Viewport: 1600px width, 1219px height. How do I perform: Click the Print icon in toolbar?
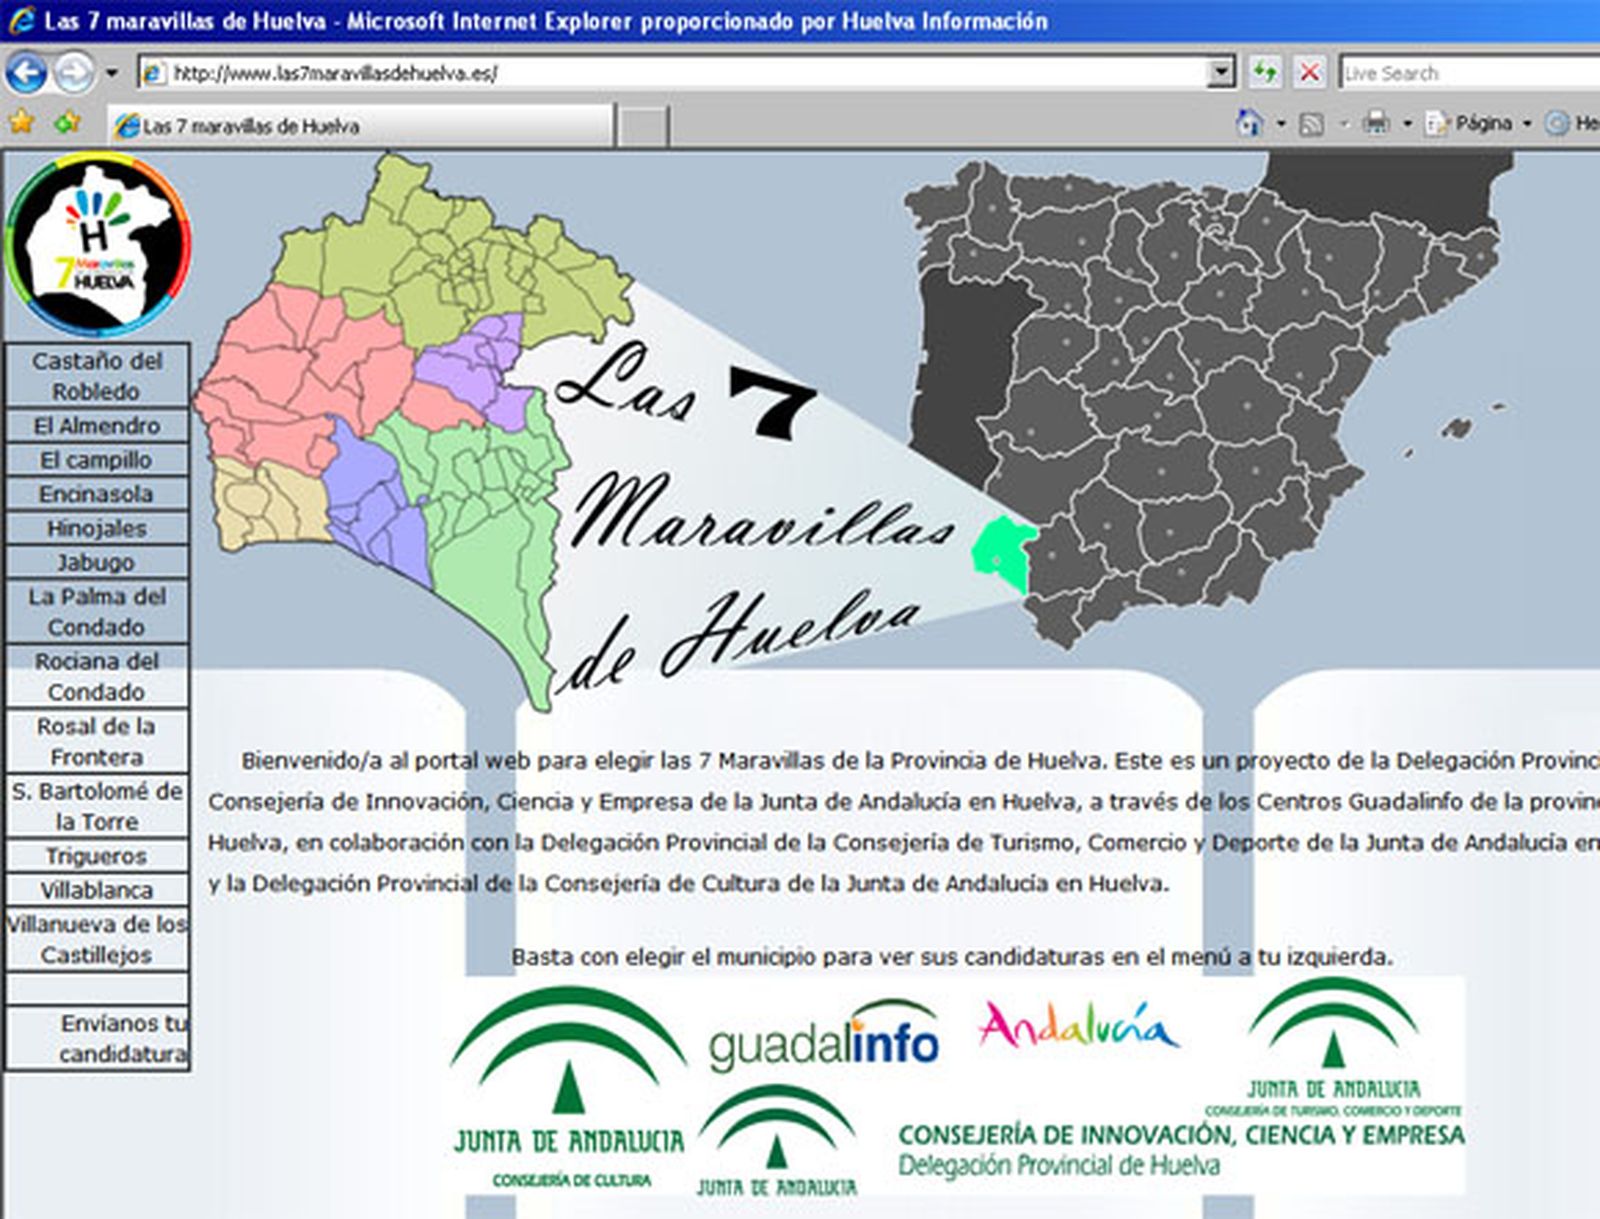tap(1377, 124)
